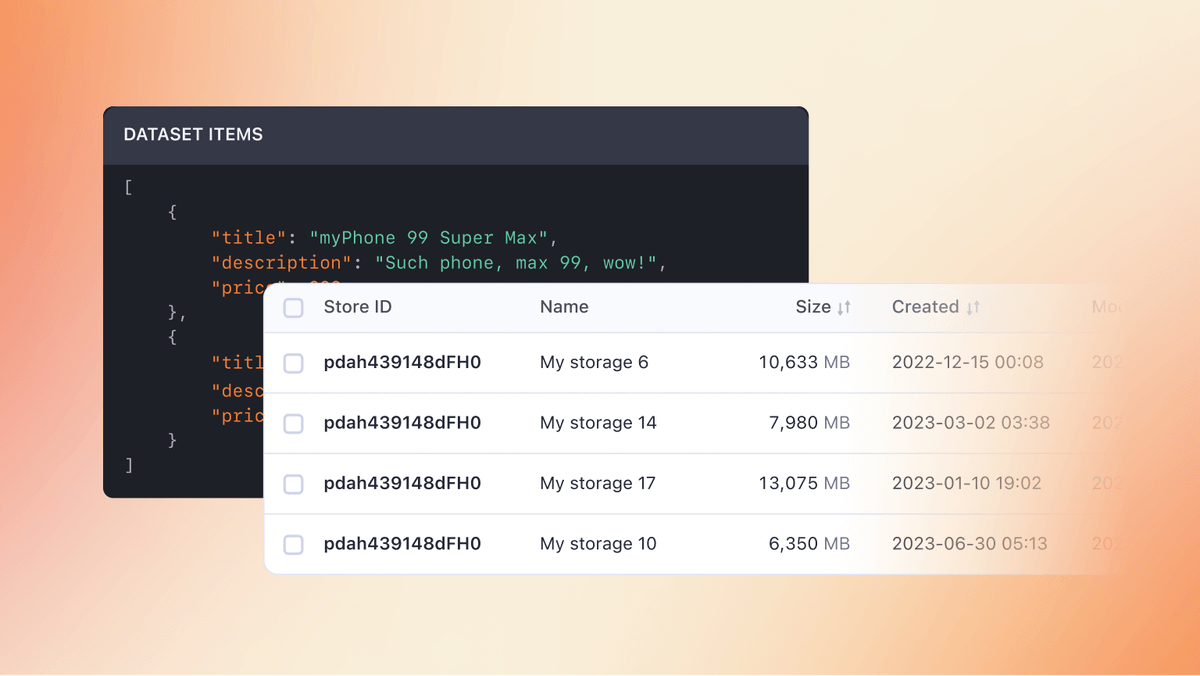Click the Created column sort arrows icon
This screenshot has height=676, width=1200.
tap(972, 307)
